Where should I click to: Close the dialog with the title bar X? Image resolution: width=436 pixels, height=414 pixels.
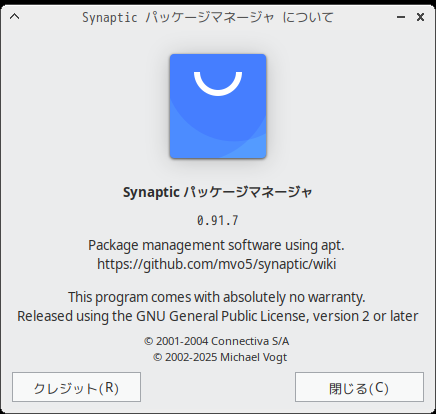(x=420, y=17)
